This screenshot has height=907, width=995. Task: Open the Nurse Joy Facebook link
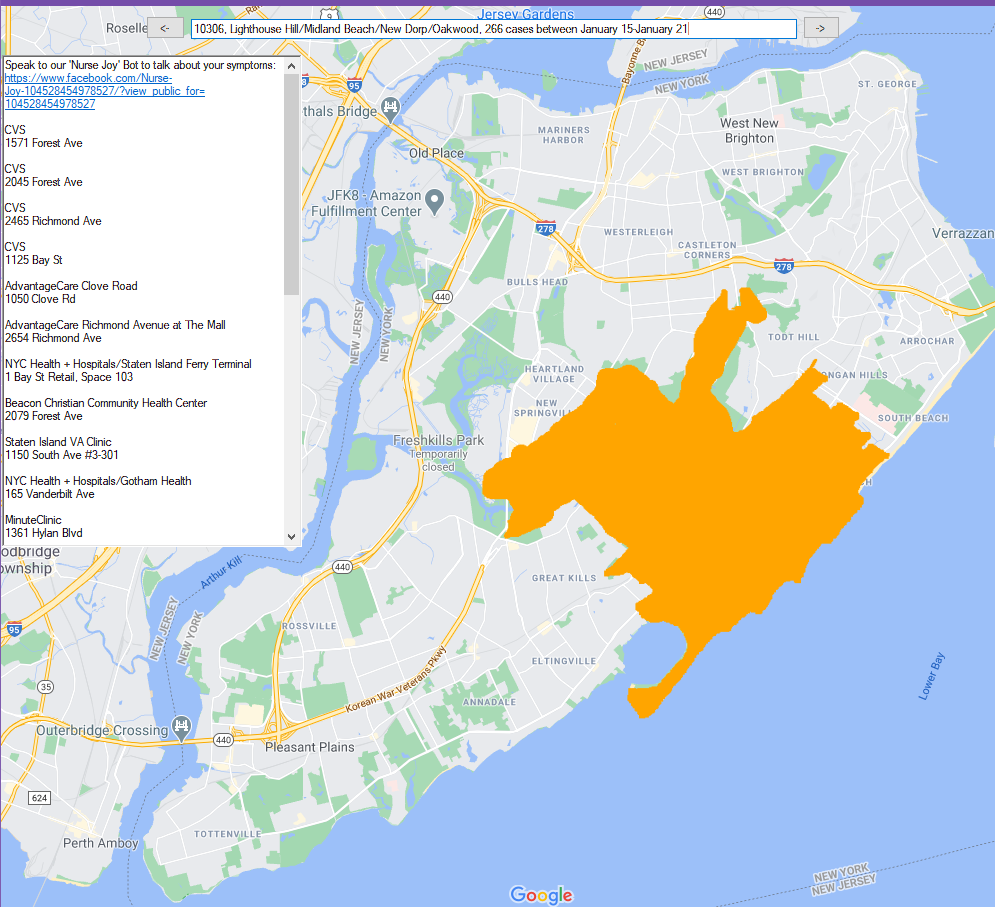105,91
